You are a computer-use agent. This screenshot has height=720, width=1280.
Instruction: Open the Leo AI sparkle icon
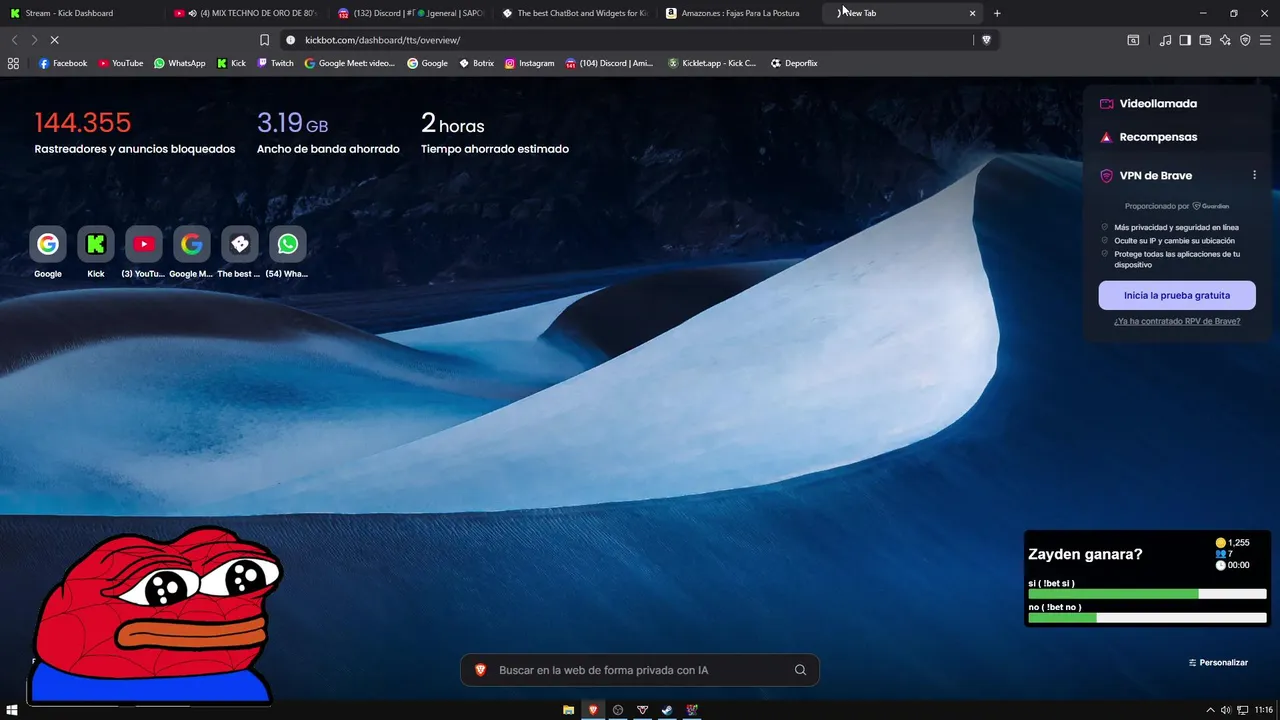[1225, 40]
